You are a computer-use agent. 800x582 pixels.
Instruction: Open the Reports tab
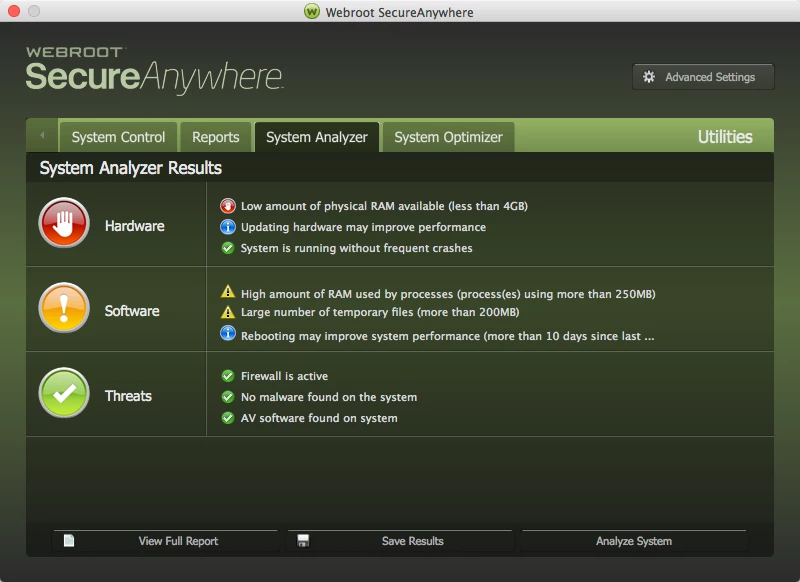click(215, 137)
